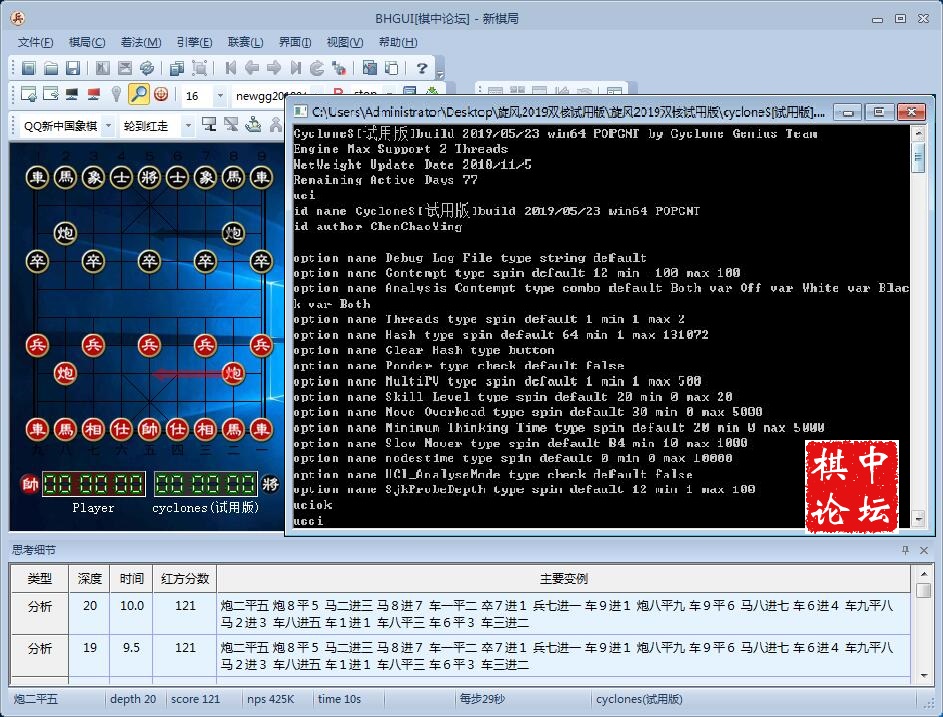The width and height of the screenshot is (943, 717).
Task: Click the BHGUI app icon in title bar
Action: [x=18, y=18]
